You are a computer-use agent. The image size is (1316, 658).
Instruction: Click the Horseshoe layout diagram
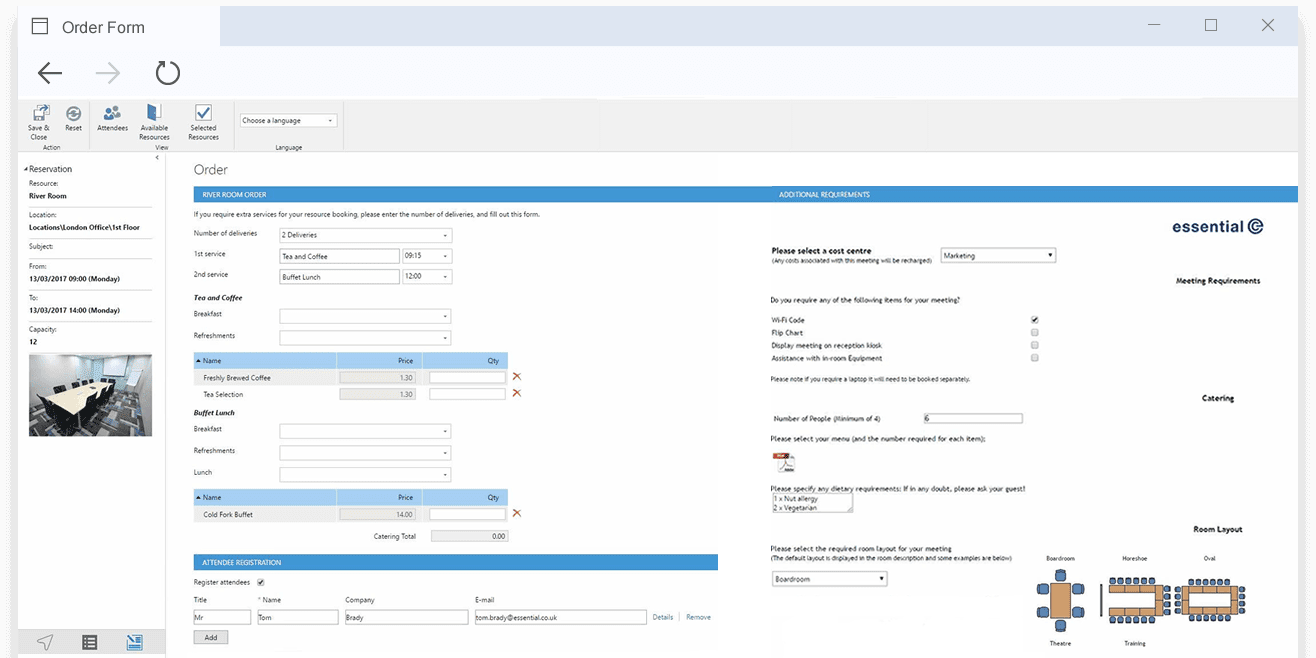(x=1134, y=599)
